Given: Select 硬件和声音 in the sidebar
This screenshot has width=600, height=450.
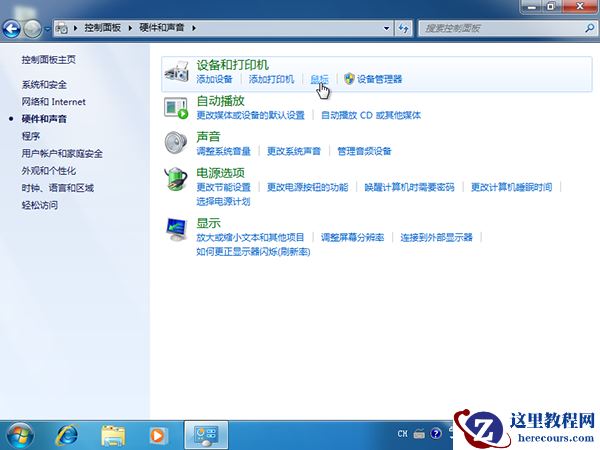Looking at the screenshot, I should coord(44,119).
